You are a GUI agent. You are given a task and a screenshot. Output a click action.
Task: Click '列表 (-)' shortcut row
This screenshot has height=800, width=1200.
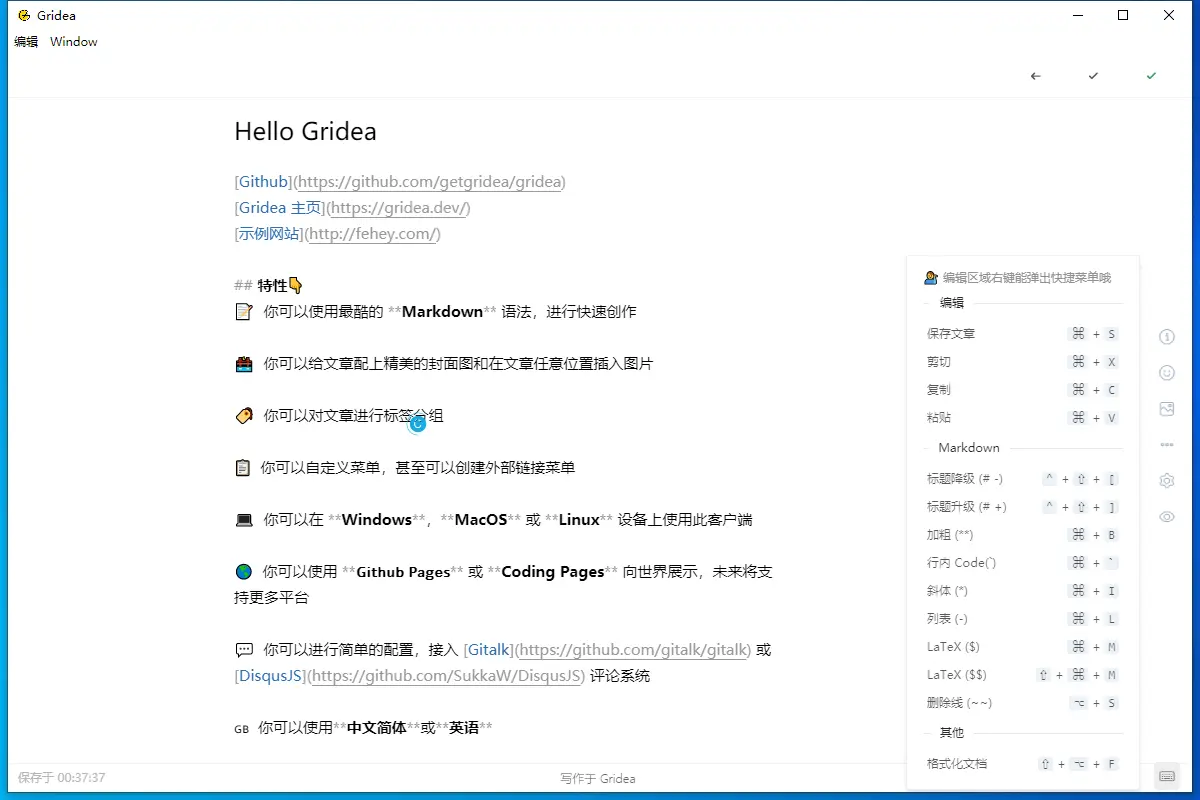tap(1022, 619)
